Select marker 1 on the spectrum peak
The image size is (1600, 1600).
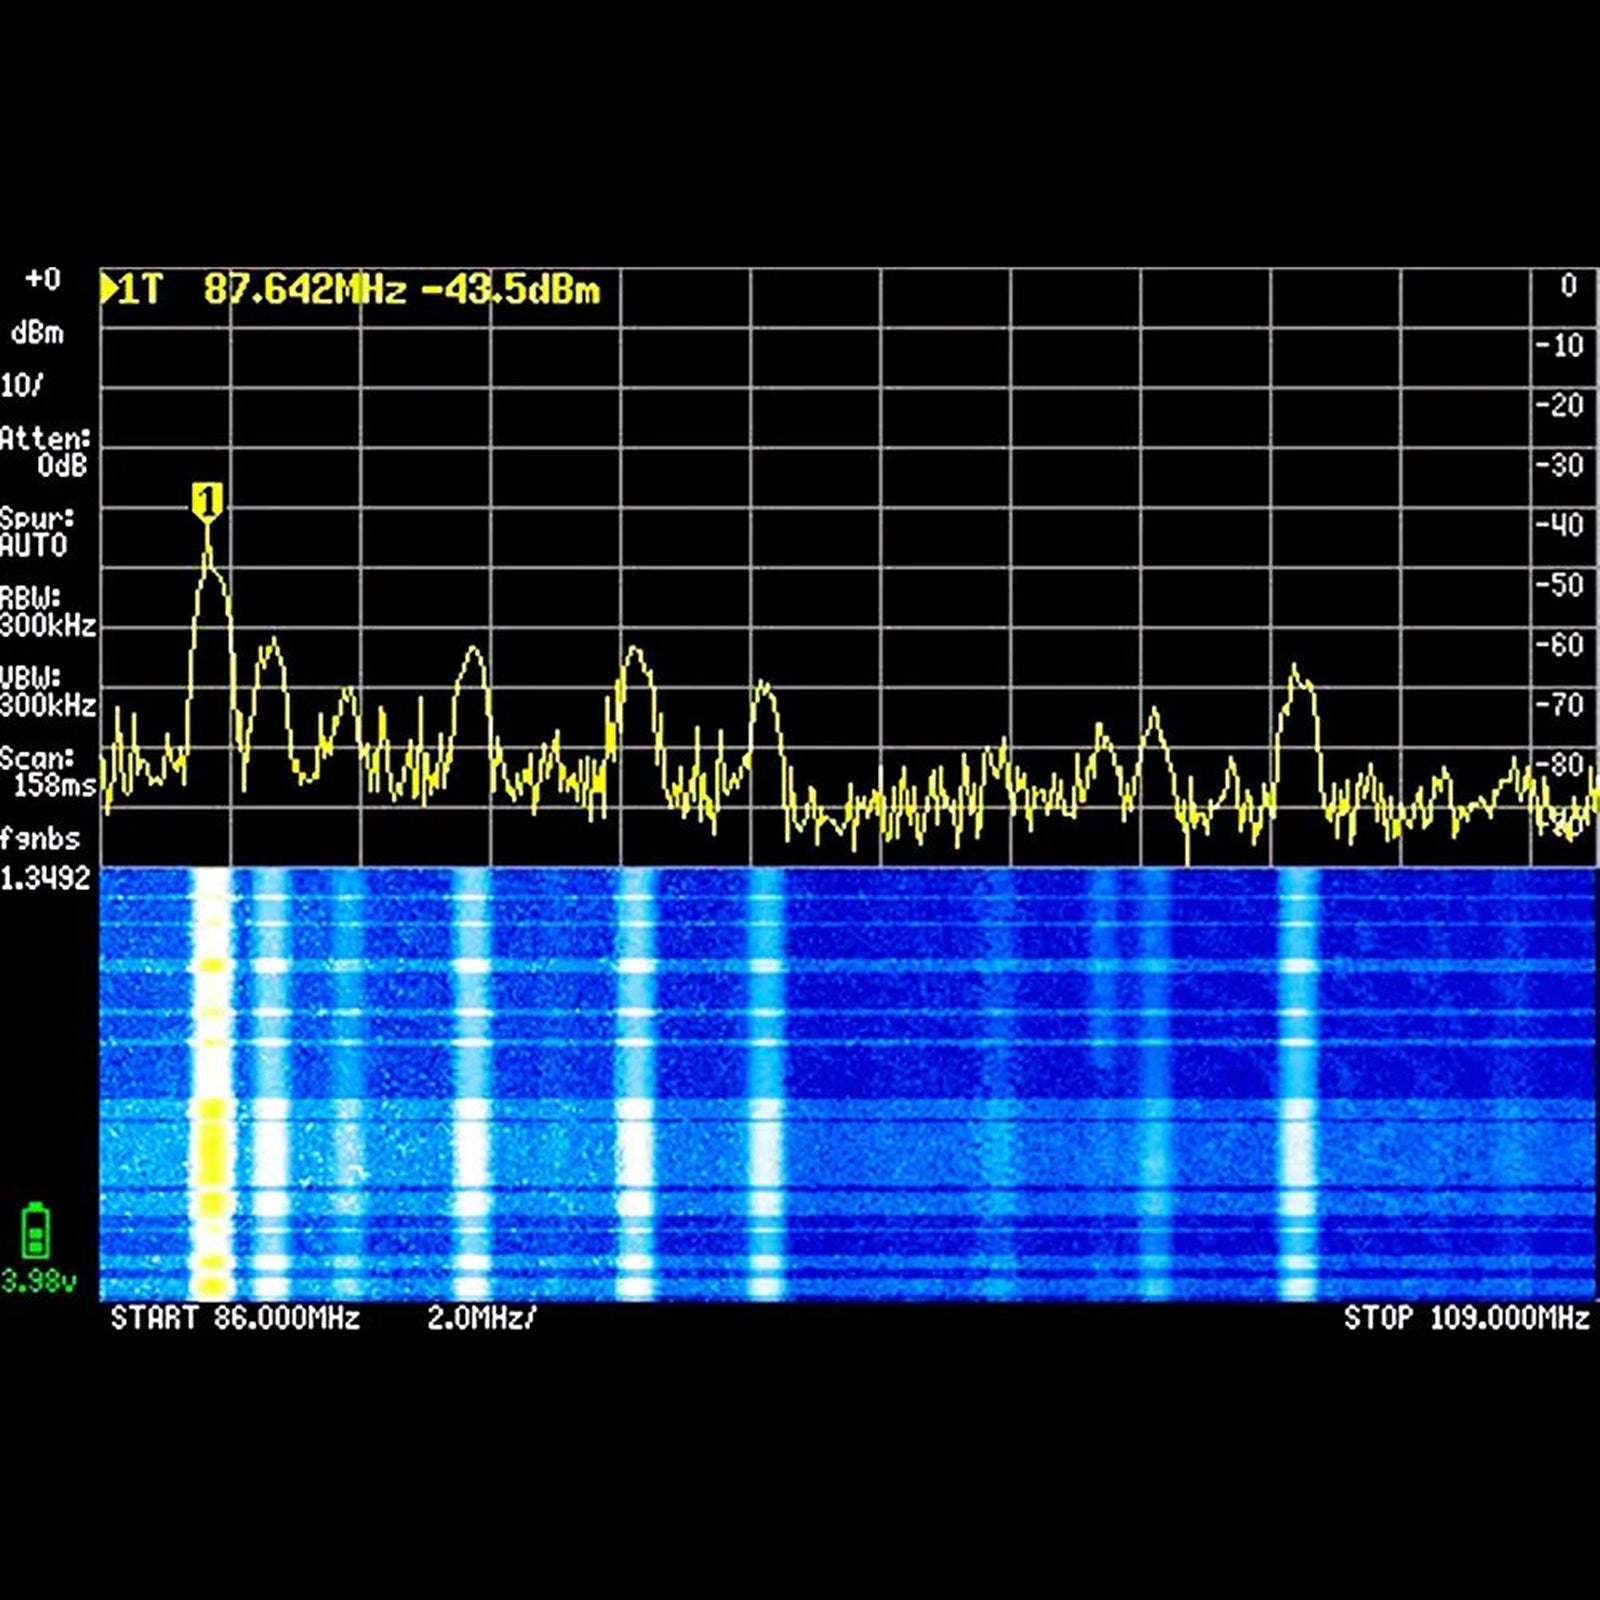point(207,501)
